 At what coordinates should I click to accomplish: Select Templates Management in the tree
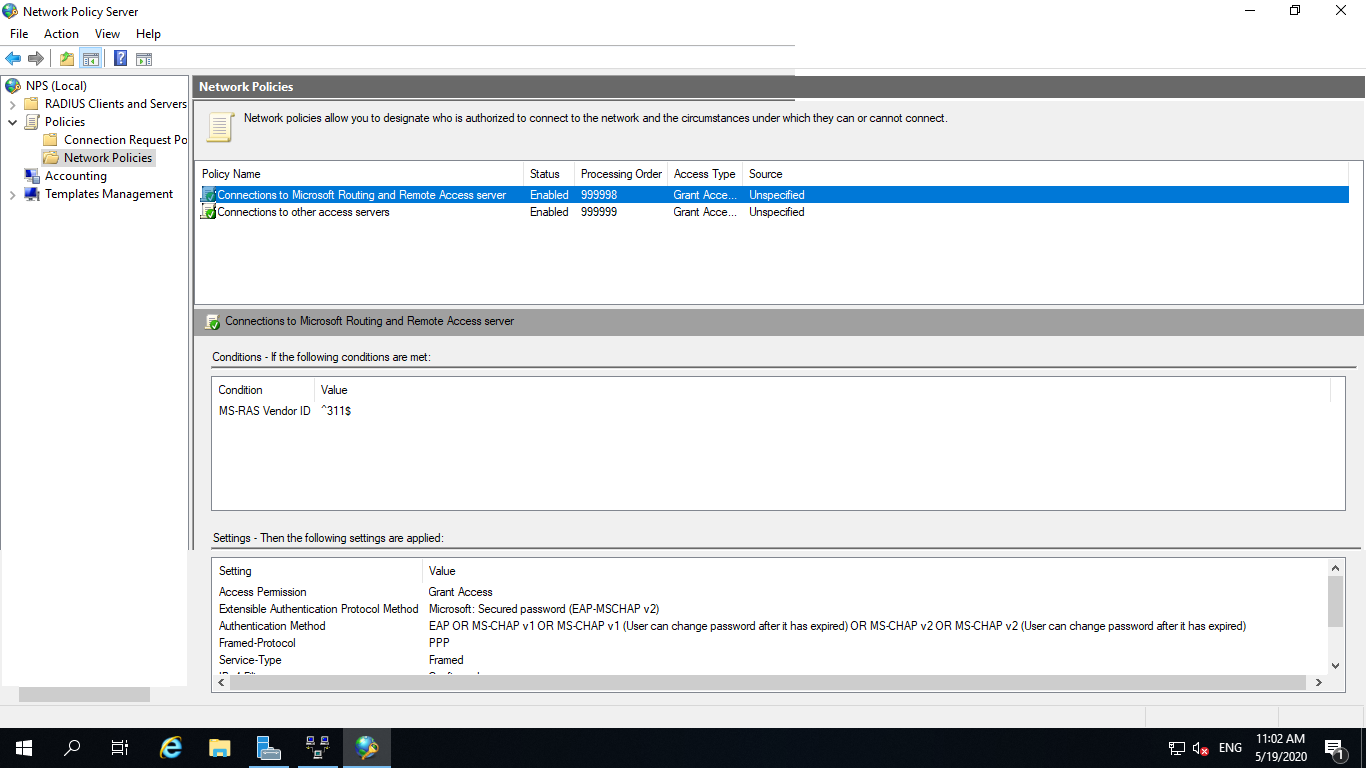click(109, 194)
